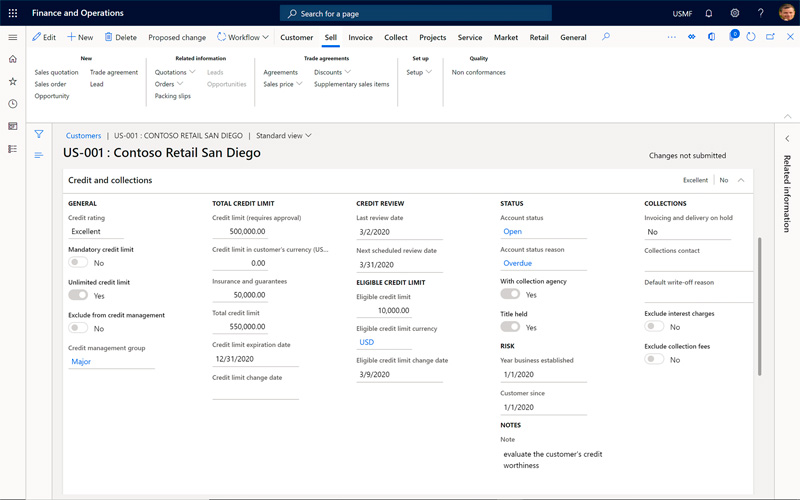Collapse the action pane ribbon chevron

788,116
